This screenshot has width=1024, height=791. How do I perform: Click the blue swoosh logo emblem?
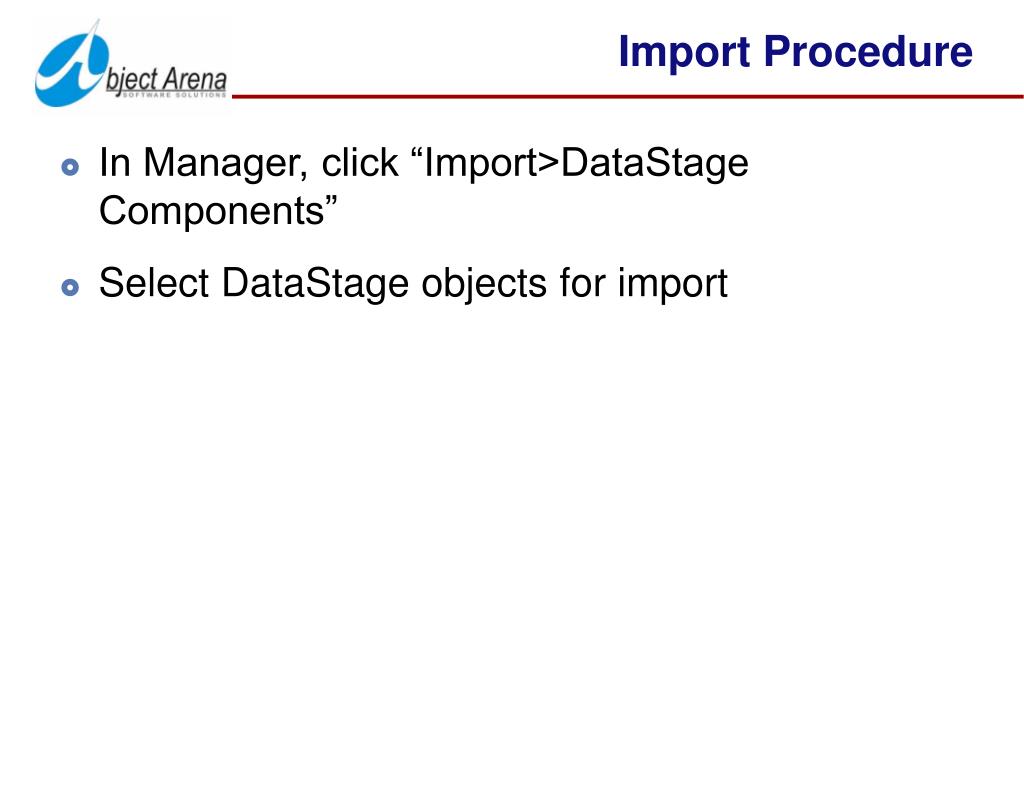(x=71, y=64)
